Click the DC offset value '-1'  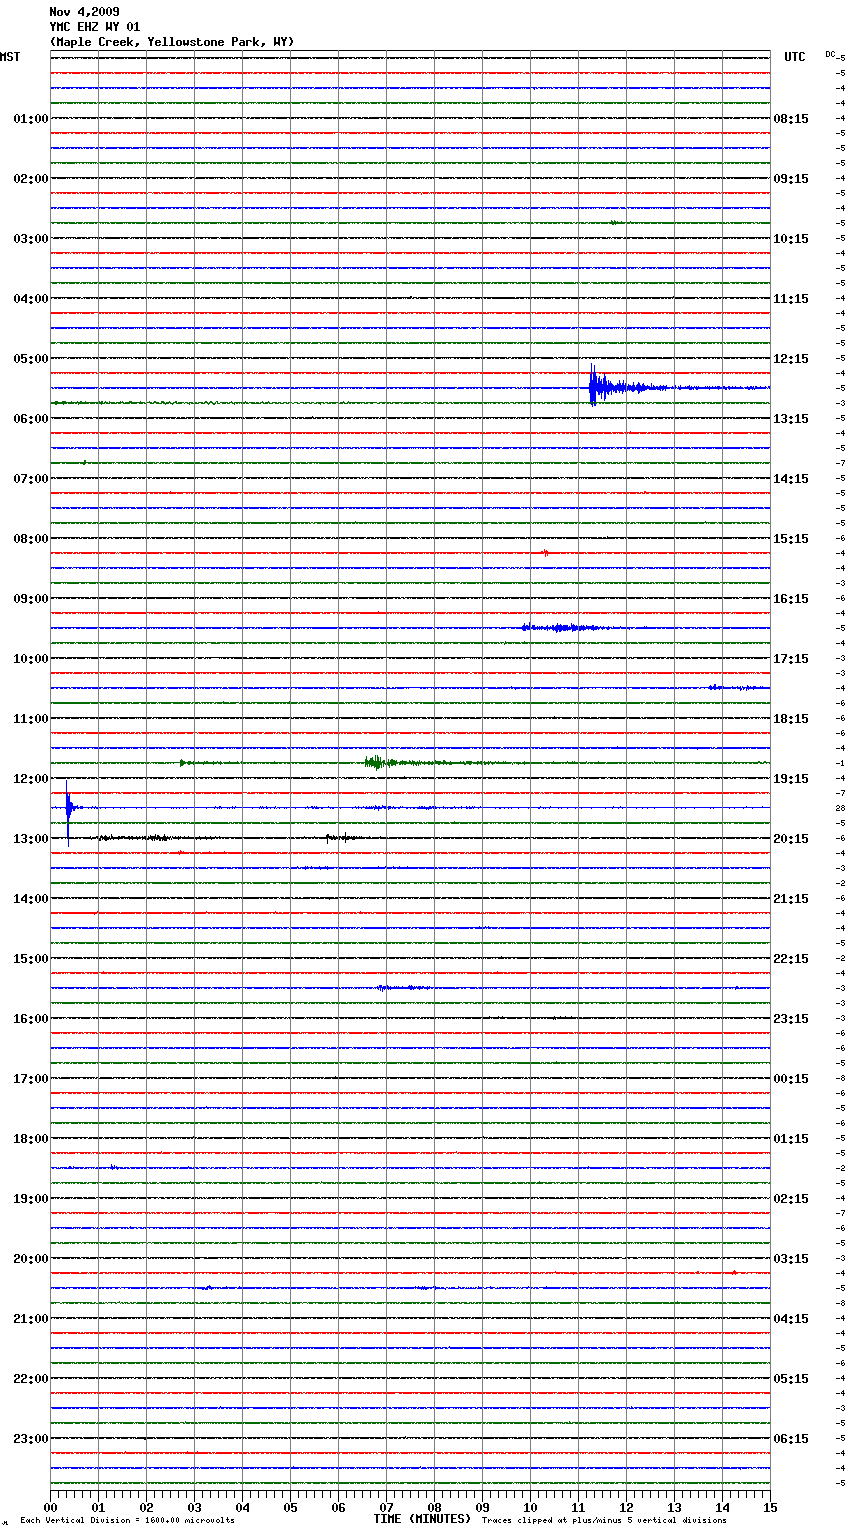click(842, 763)
